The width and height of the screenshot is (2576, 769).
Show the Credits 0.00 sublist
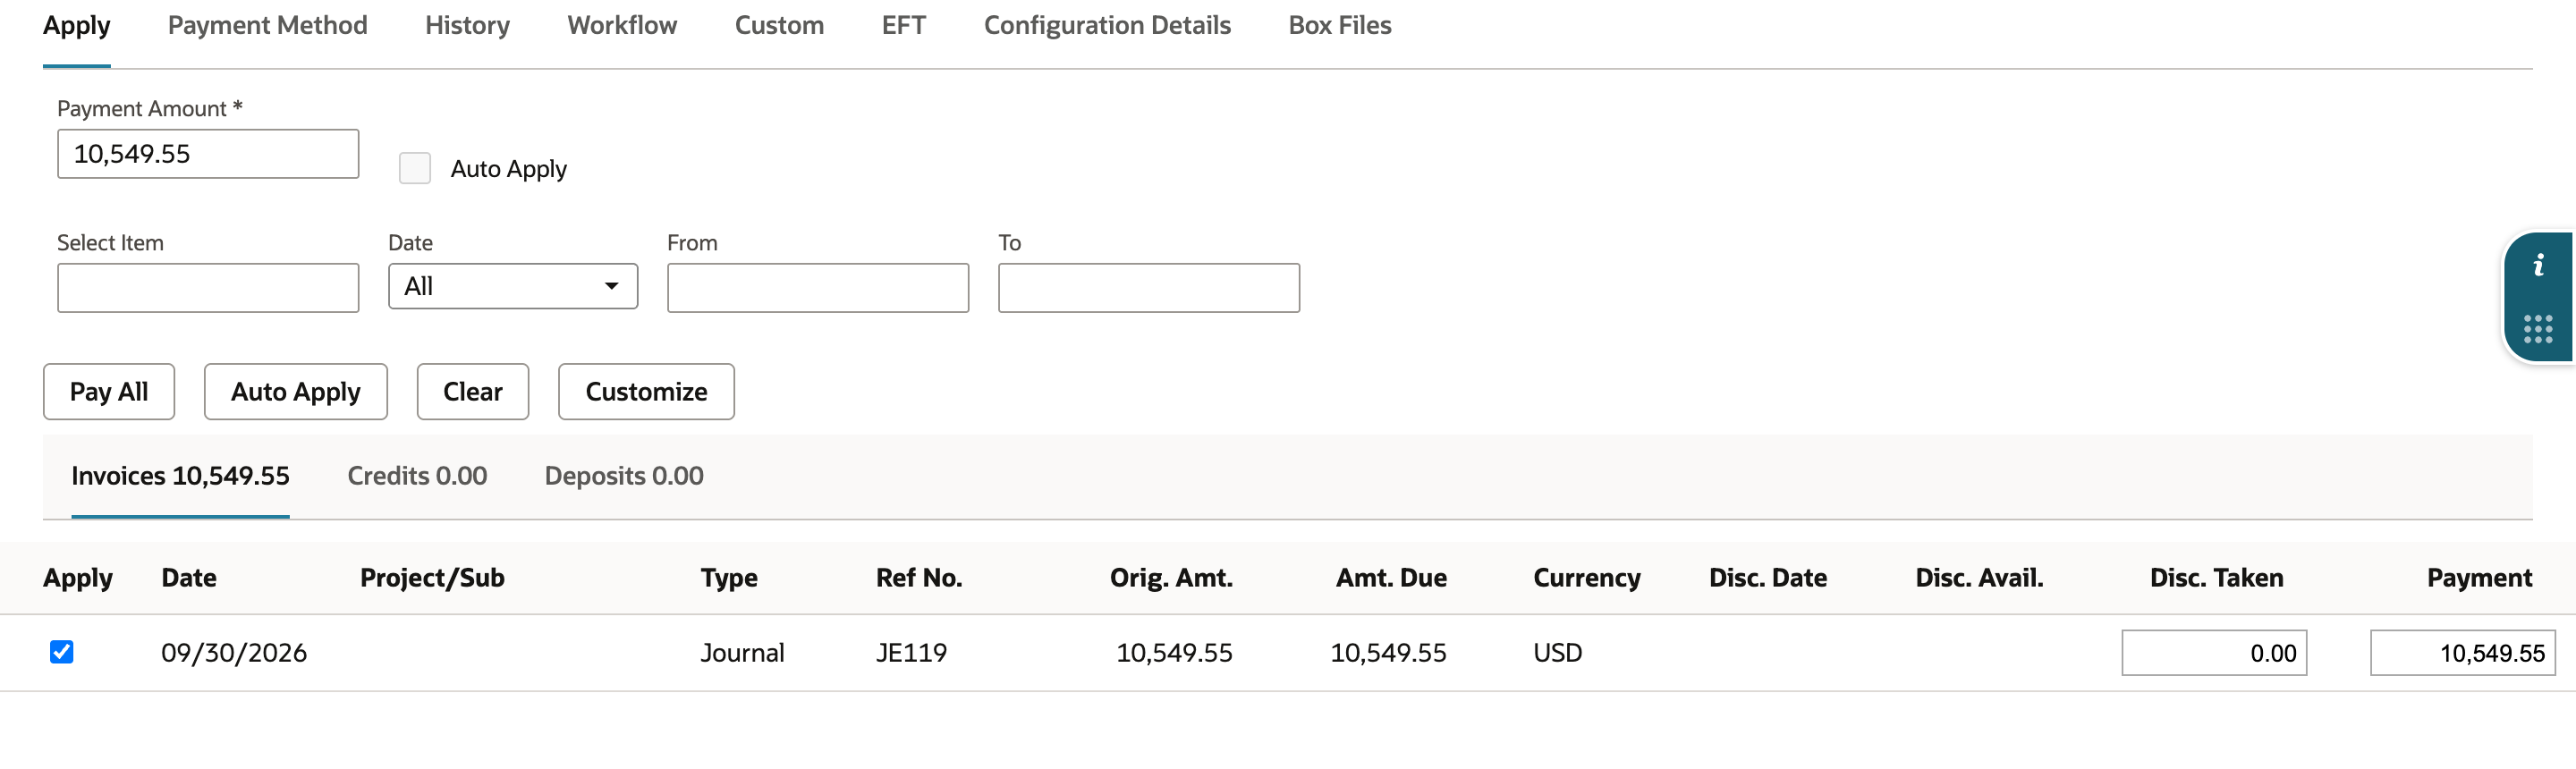click(417, 476)
